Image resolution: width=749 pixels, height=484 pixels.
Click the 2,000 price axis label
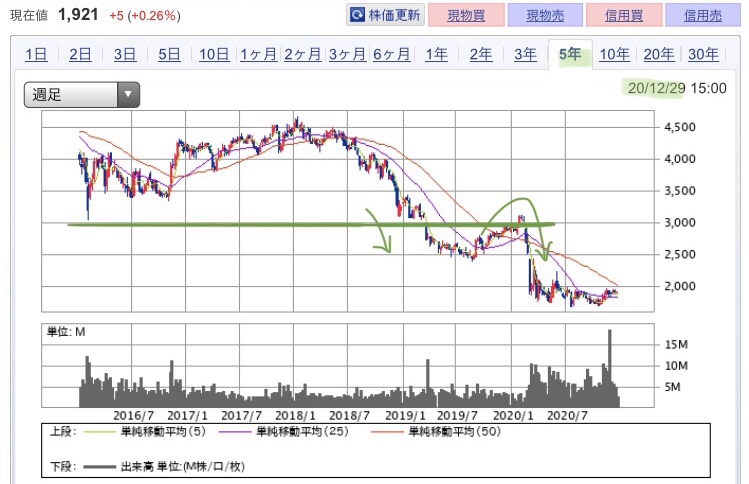coord(680,287)
